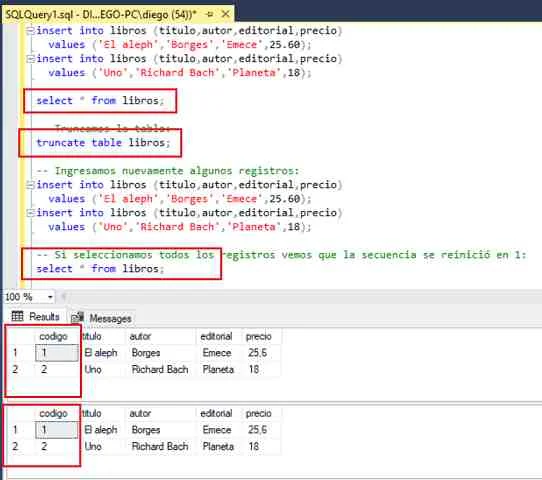542x480 pixels.
Task: Open the 100 % zoom dropdown
Action: (x=50, y=297)
